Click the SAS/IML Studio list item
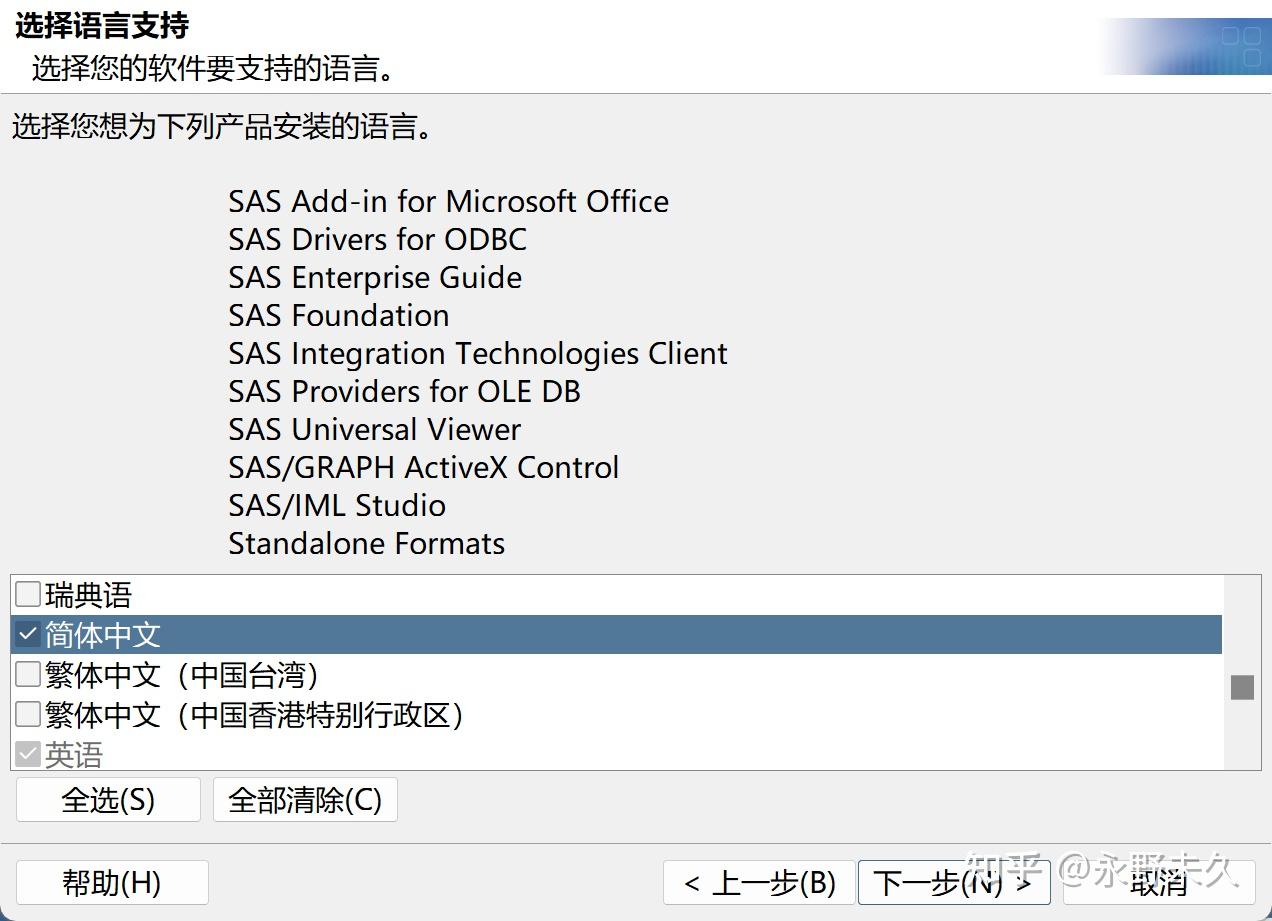Viewport: 1272px width, 921px height. tap(337, 505)
